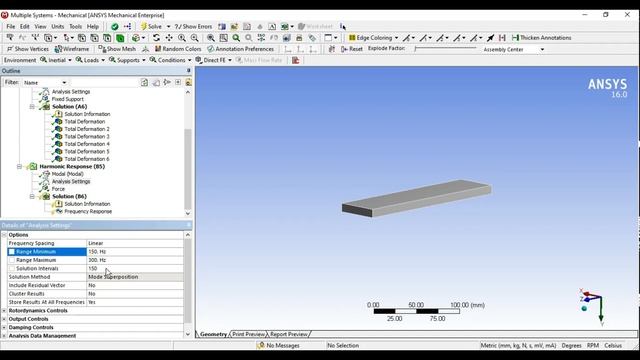
Task: Select the Fixed Support tree item
Action: pos(67,99)
